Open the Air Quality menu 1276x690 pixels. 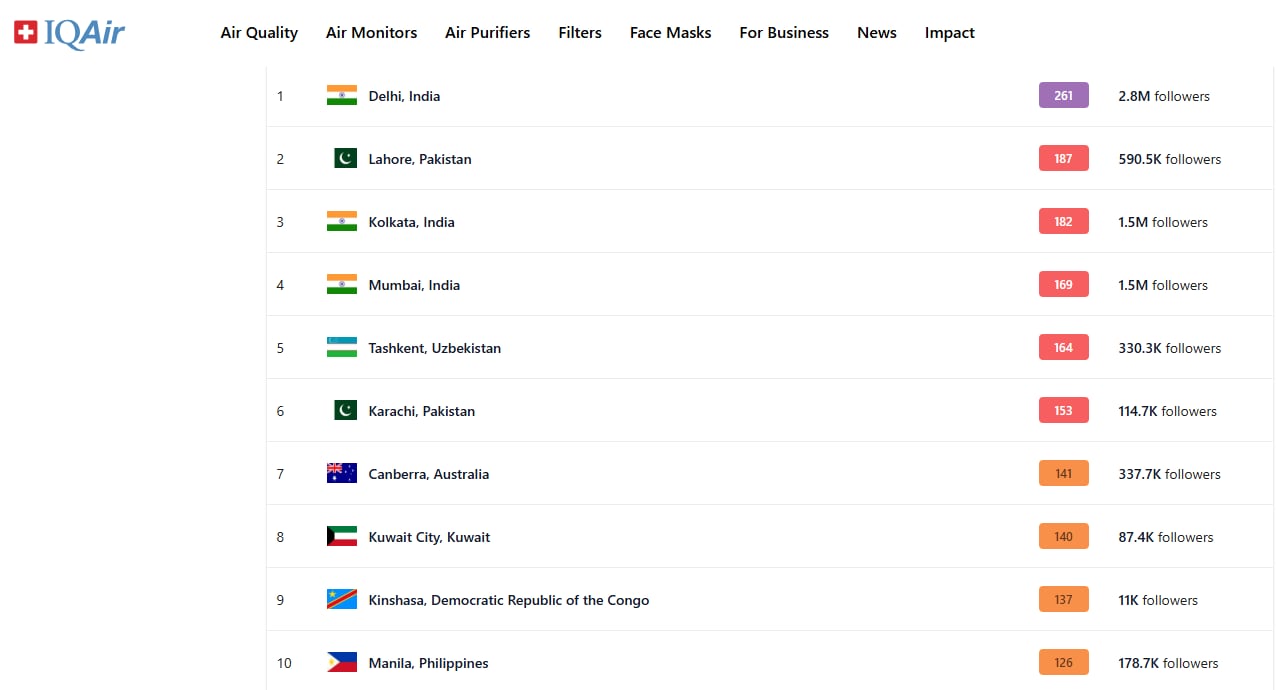(259, 33)
